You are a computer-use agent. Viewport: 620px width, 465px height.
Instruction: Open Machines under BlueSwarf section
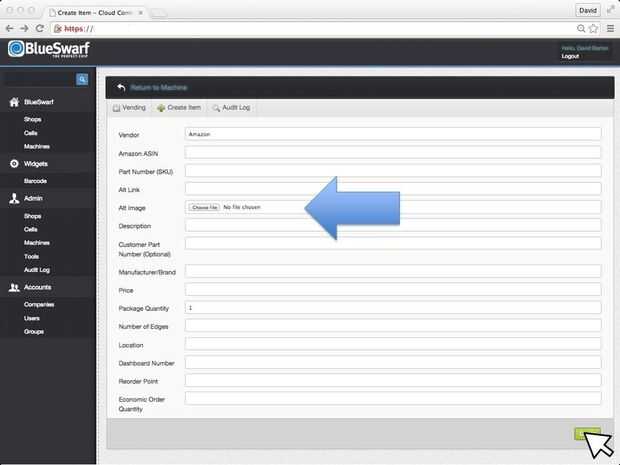pyautogui.click(x=37, y=146)
